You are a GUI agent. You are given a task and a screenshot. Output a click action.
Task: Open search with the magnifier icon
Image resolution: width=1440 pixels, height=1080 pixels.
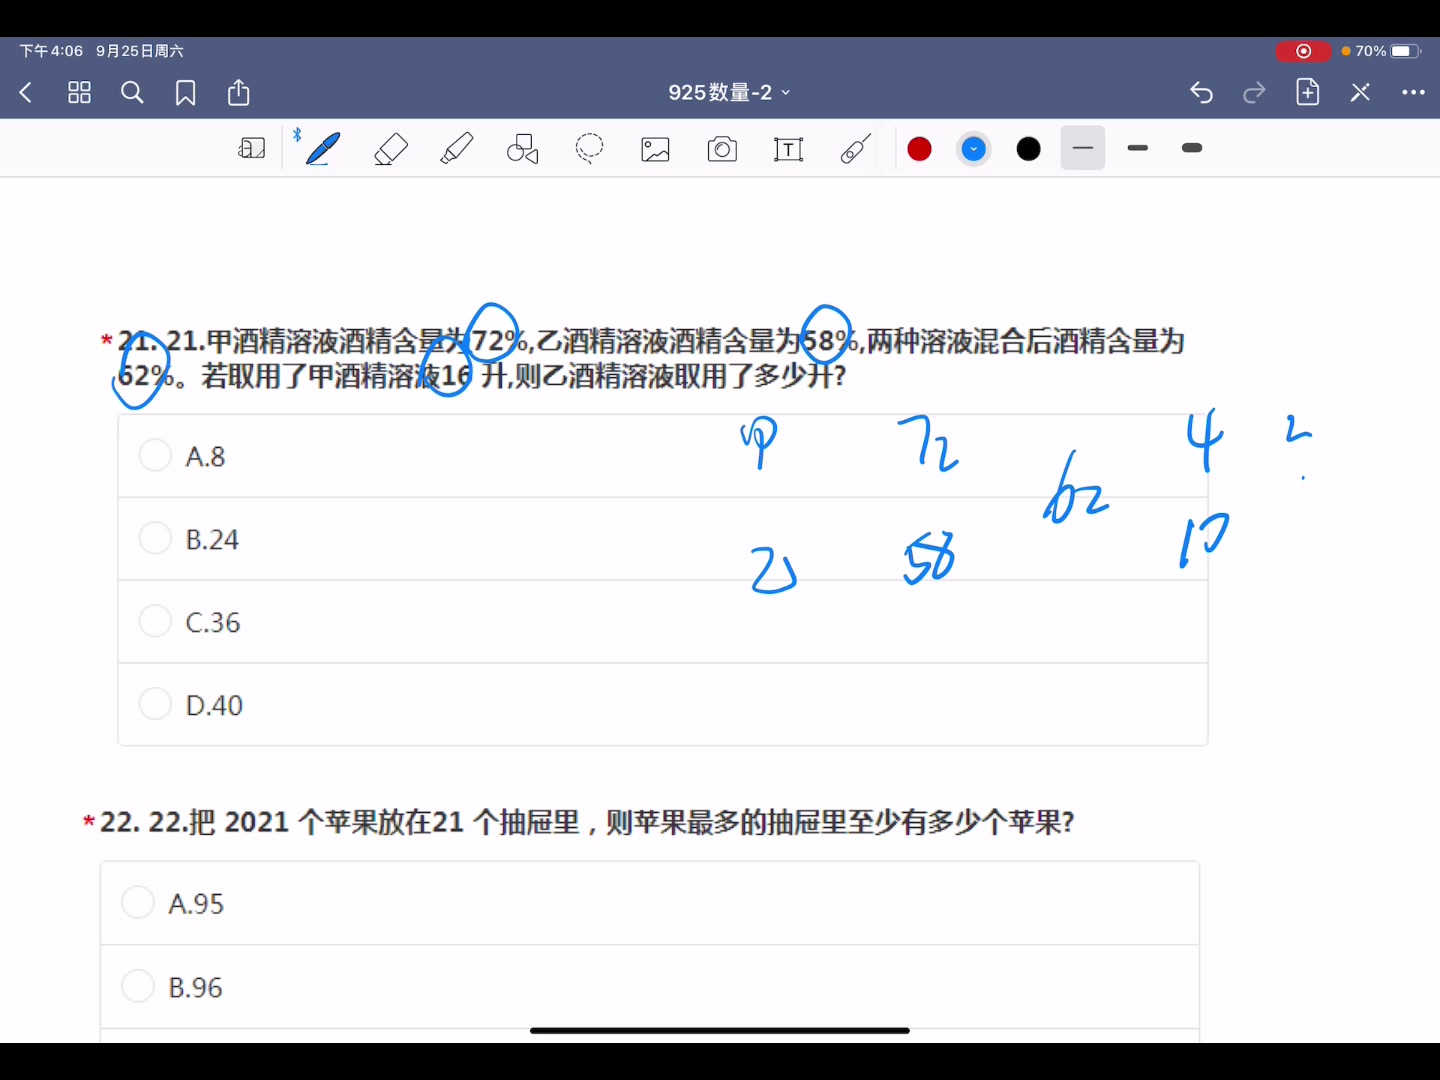click(132, 93)
